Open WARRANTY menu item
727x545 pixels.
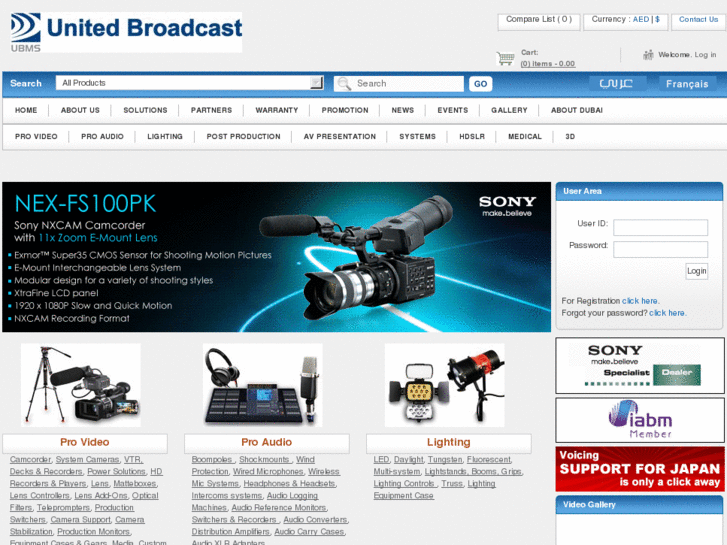(x=277, y=110)
